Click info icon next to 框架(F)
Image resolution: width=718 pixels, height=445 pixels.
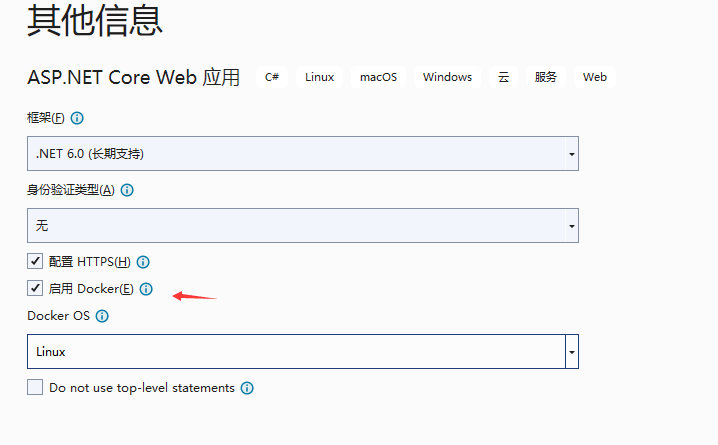pyautogui.click(x=77, y=118)
